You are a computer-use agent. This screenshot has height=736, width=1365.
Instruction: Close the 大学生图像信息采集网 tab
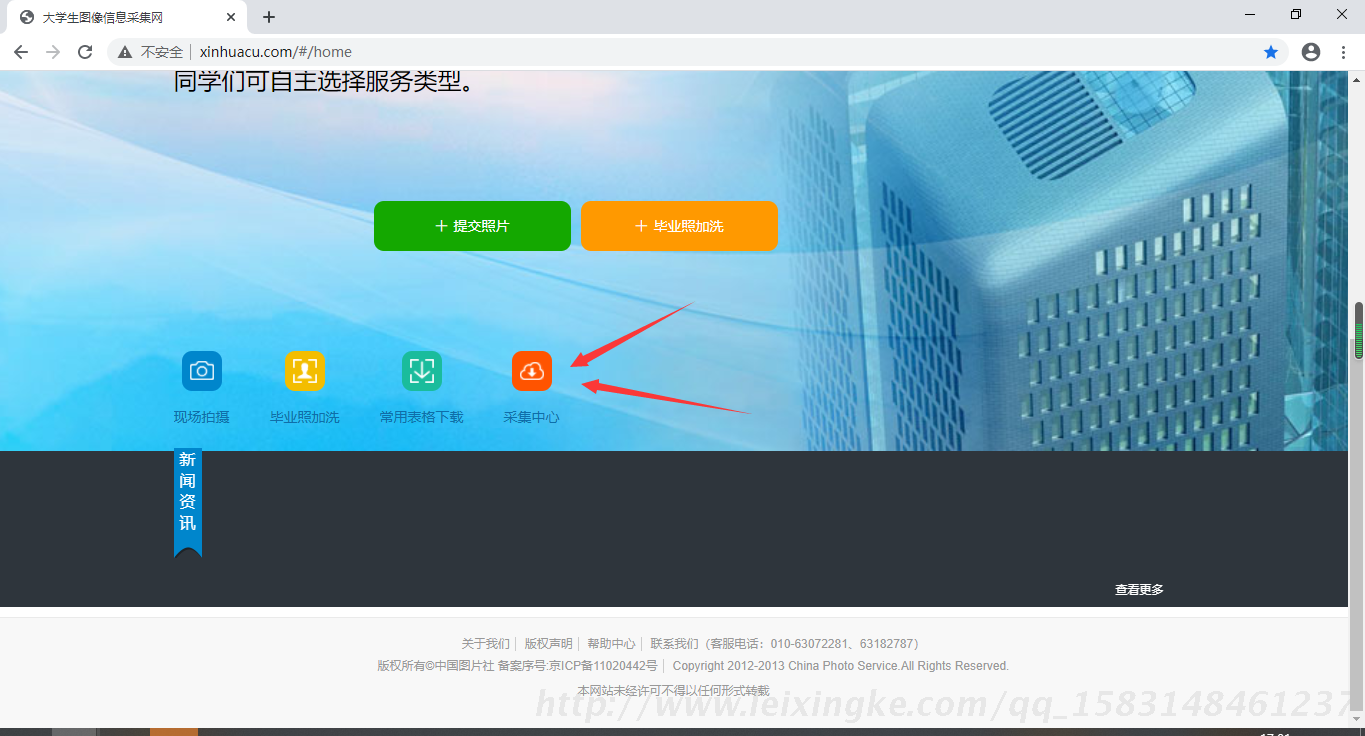(231, 17)
